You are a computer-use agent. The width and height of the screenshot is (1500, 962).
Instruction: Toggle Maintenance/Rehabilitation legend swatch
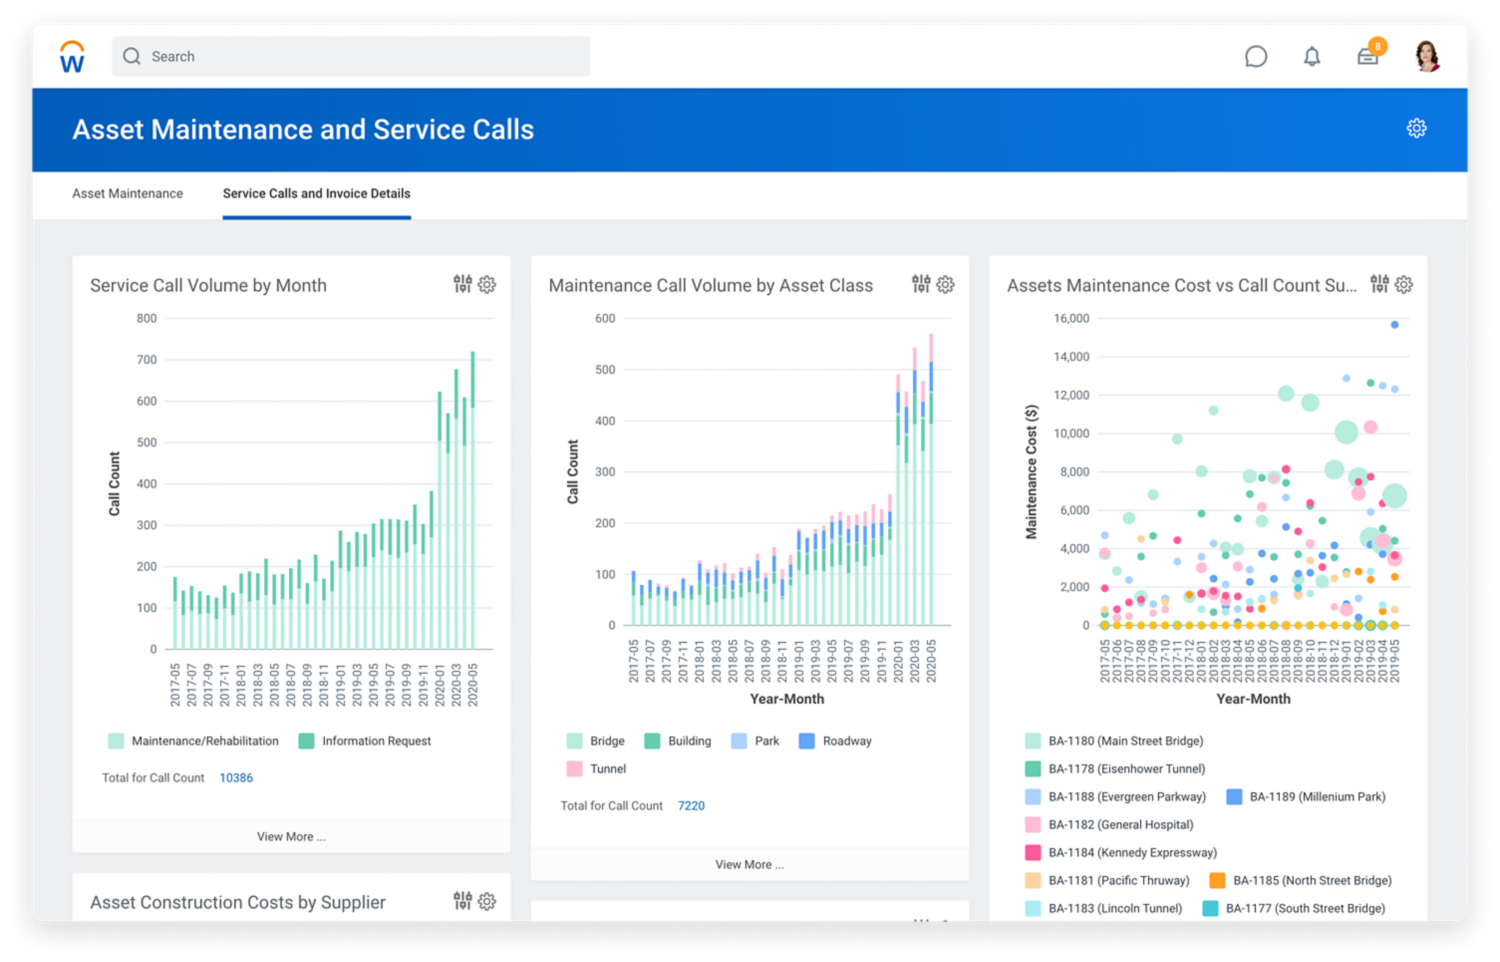[x=116, y=741]
